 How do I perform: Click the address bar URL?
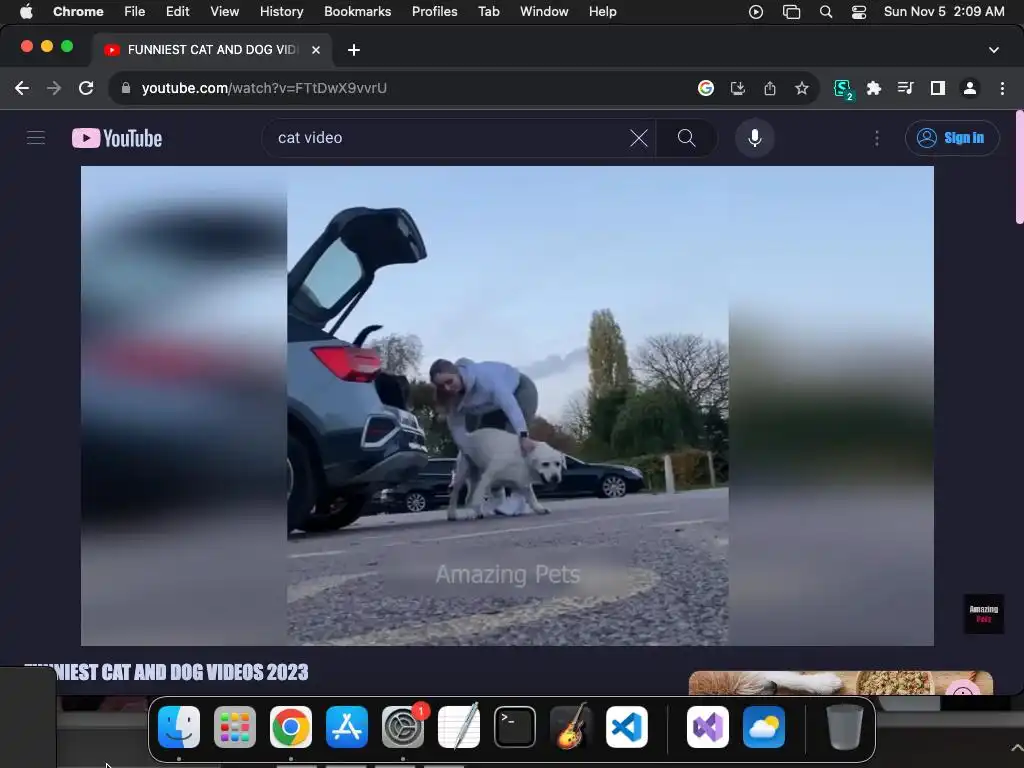(x=264, y=88)
